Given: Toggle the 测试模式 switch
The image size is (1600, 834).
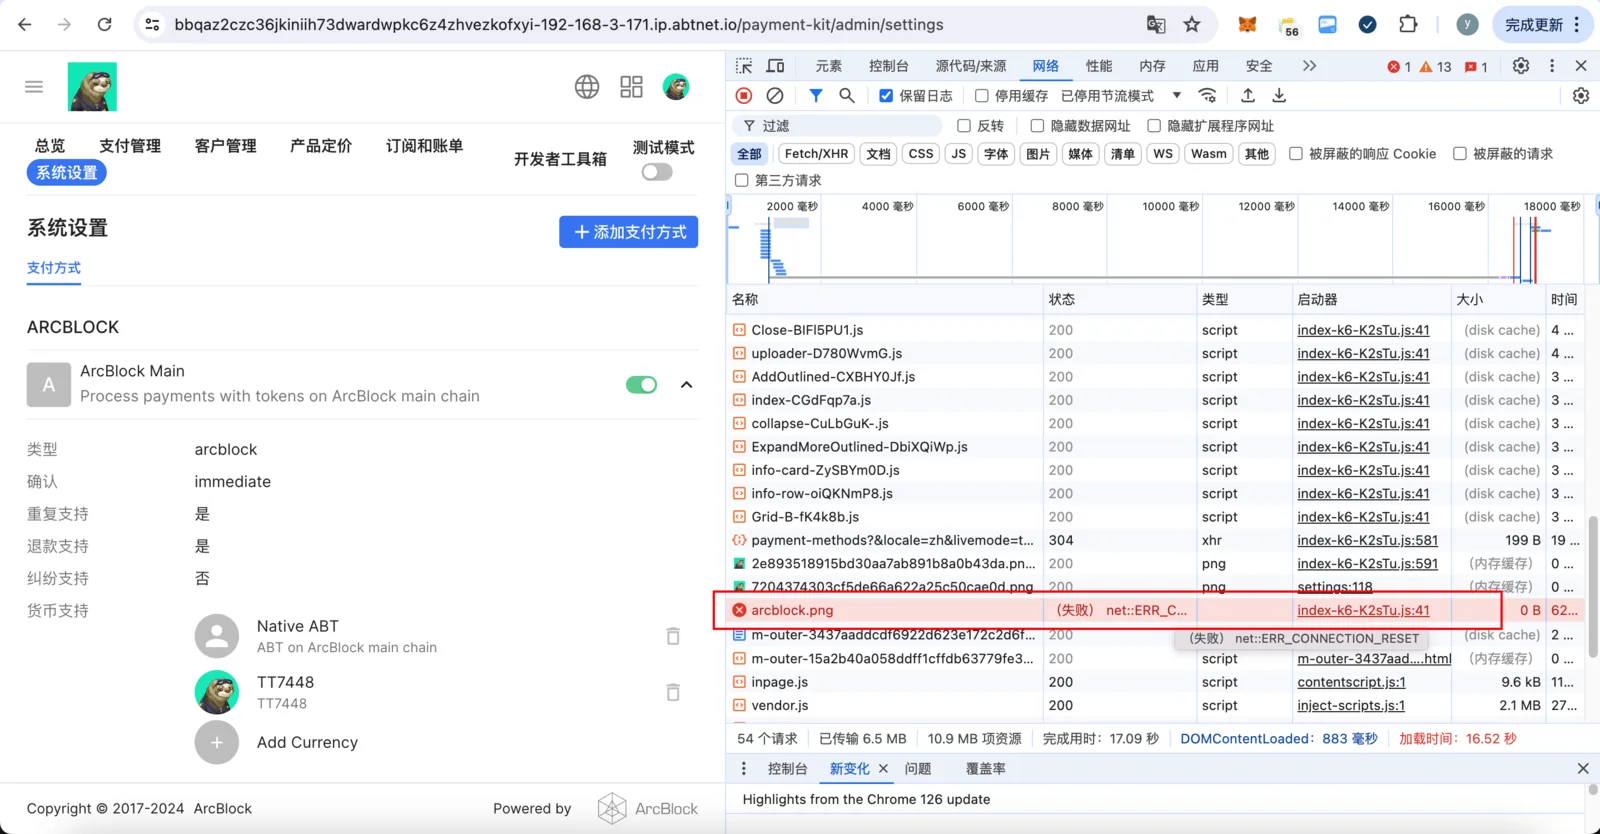Looking at the screenshot, I should tap(657, 172).
